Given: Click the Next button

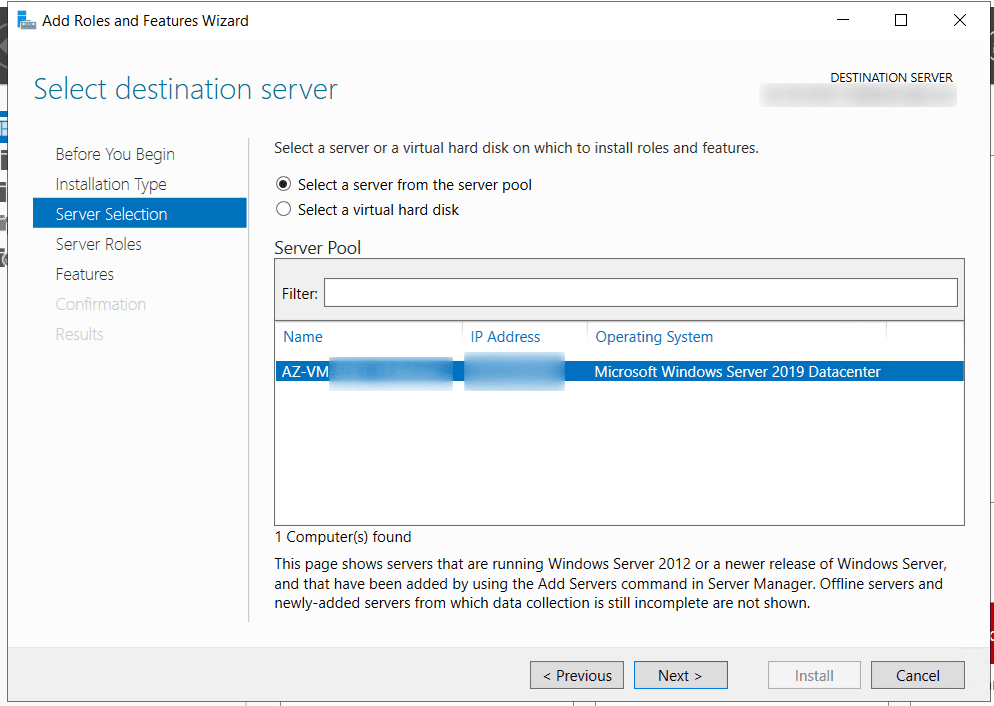Looking at the screenshot, I should 680,675.
